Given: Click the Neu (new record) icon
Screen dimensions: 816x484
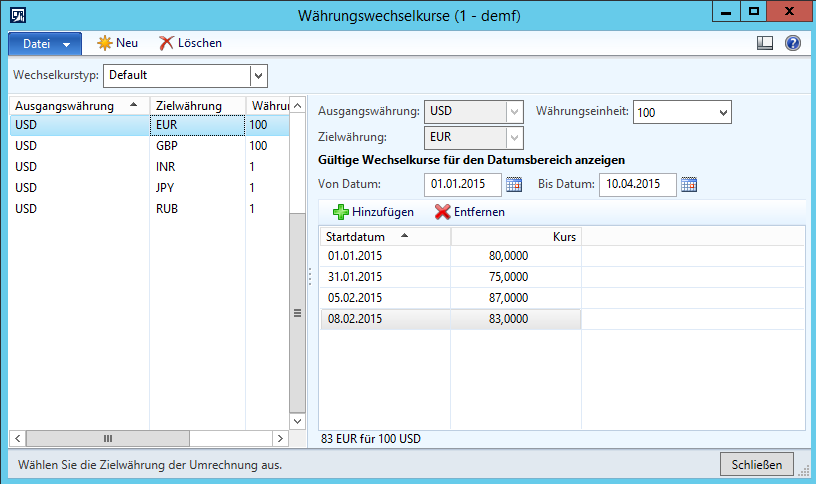Looking at the screenshot, I should pyautogui.click(x=104, y=43).
